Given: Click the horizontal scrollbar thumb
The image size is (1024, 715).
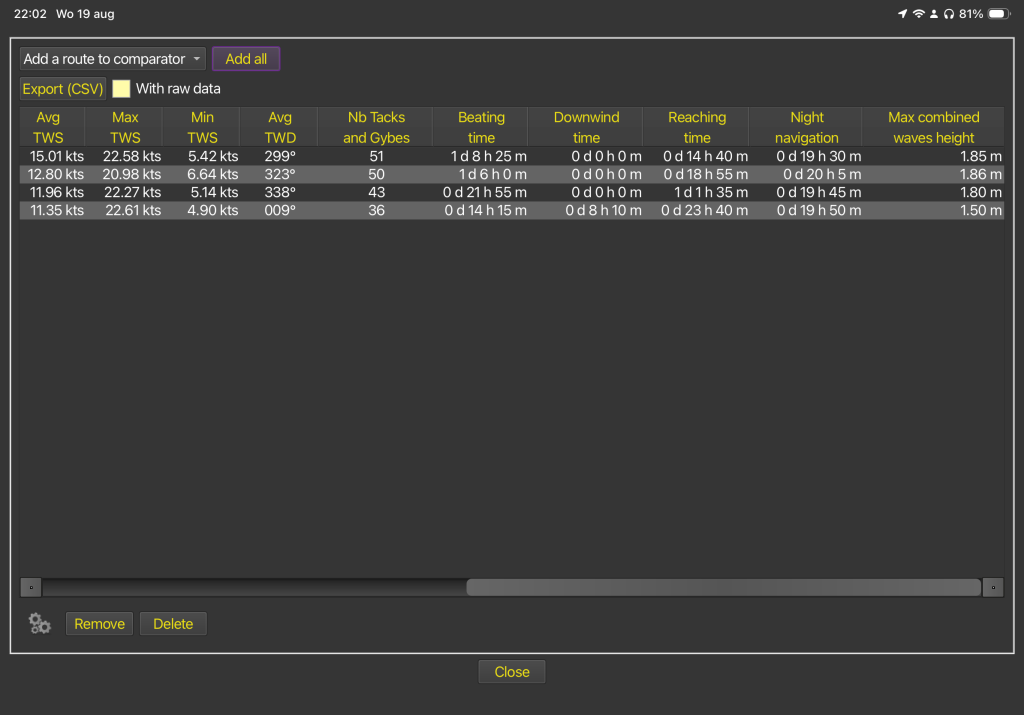Looking at the screenshot, I should point(724,587).
